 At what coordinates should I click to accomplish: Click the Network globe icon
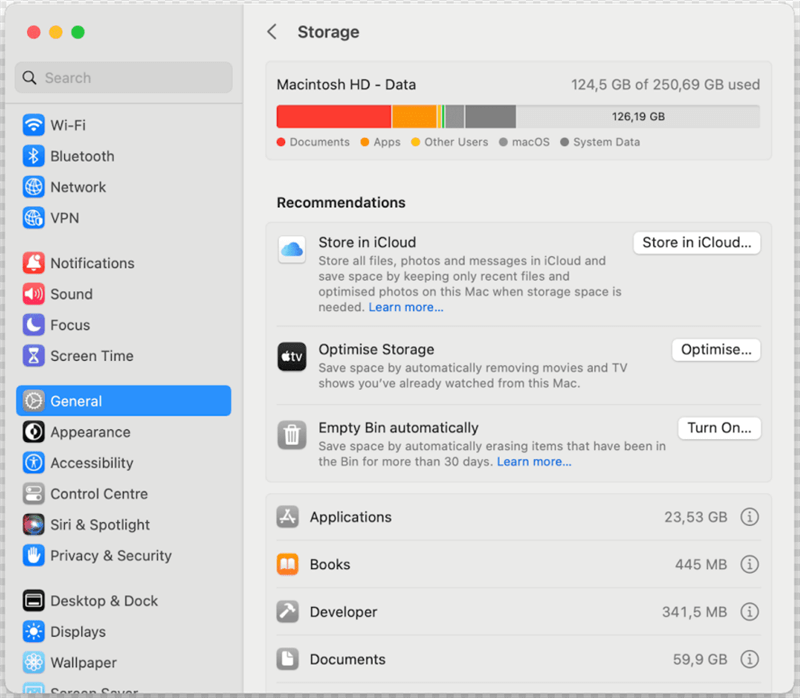(x=34, y=187)
